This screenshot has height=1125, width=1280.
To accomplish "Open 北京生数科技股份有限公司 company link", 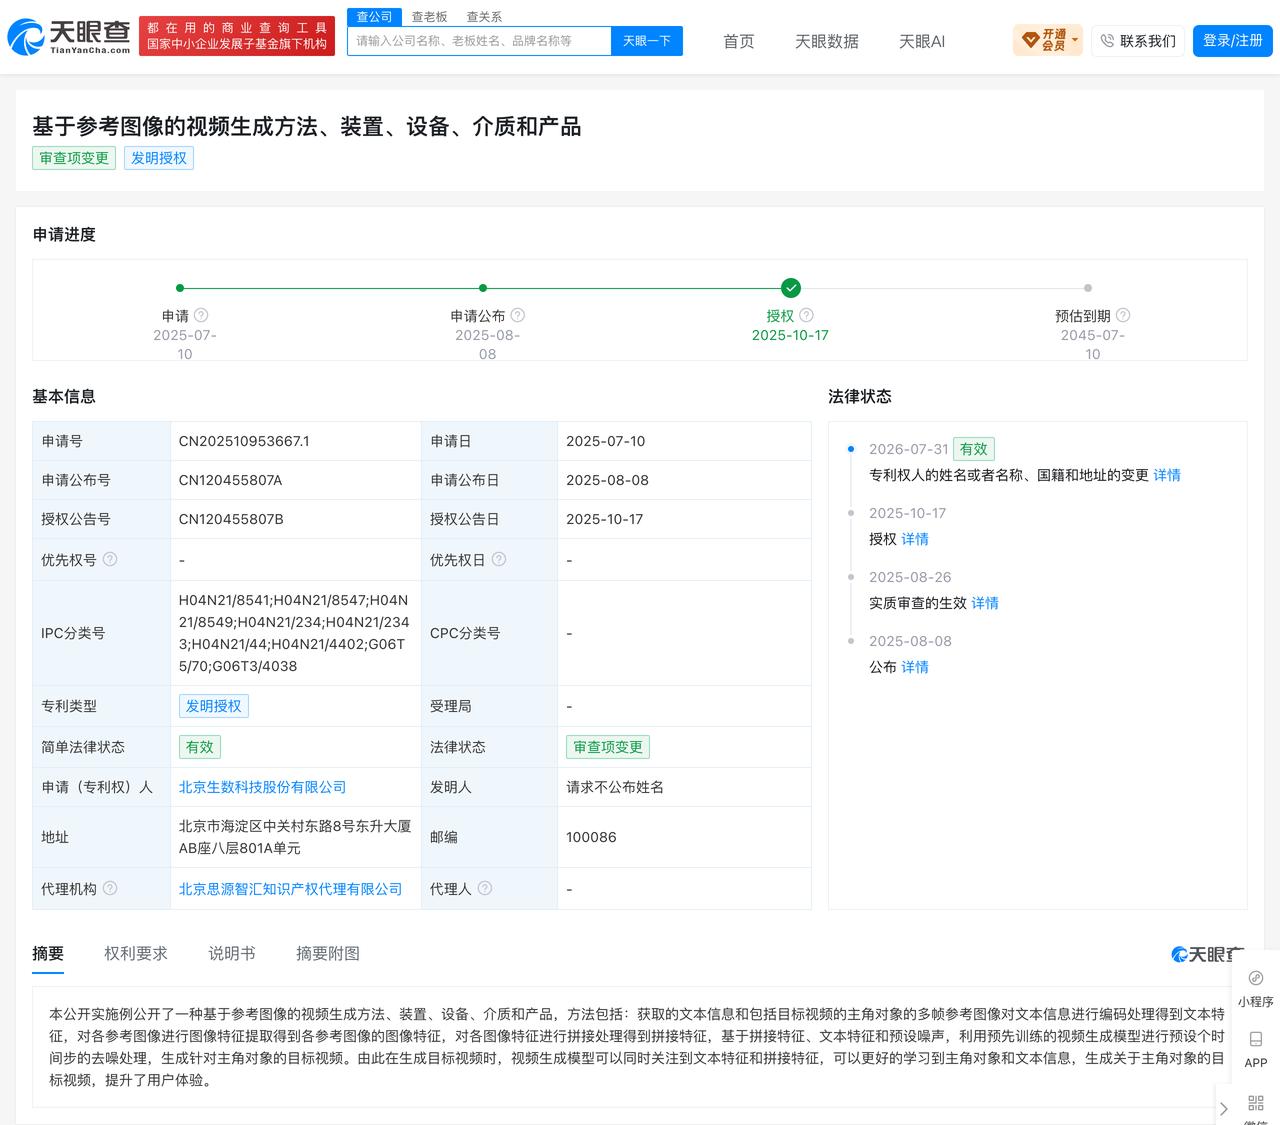I will [263, 787].
